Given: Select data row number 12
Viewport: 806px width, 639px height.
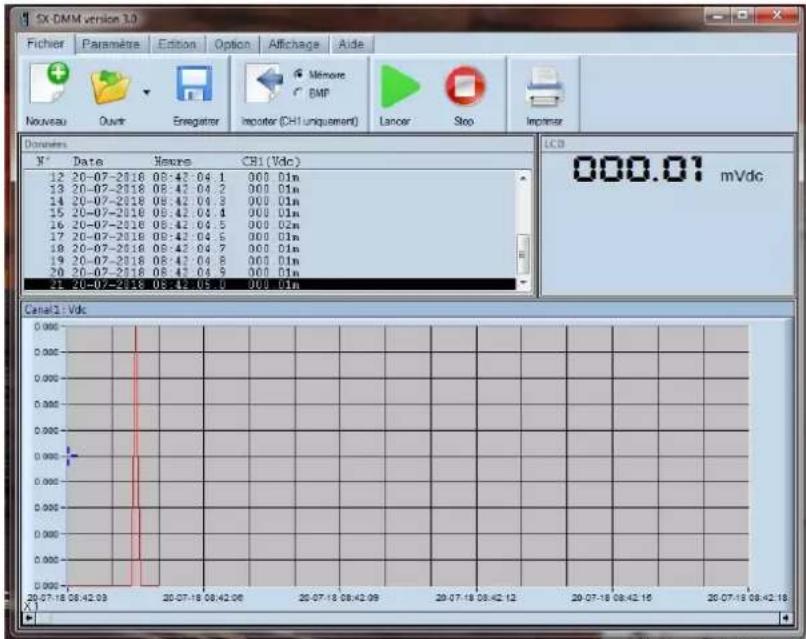Looking at the screenshot, I should click(x=269, y=177).
